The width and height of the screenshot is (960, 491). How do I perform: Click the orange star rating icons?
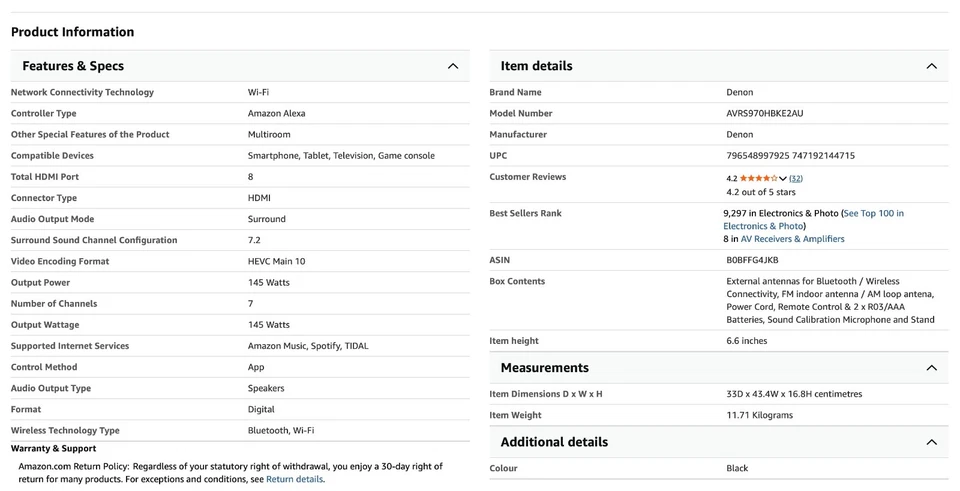coord(758,178)
